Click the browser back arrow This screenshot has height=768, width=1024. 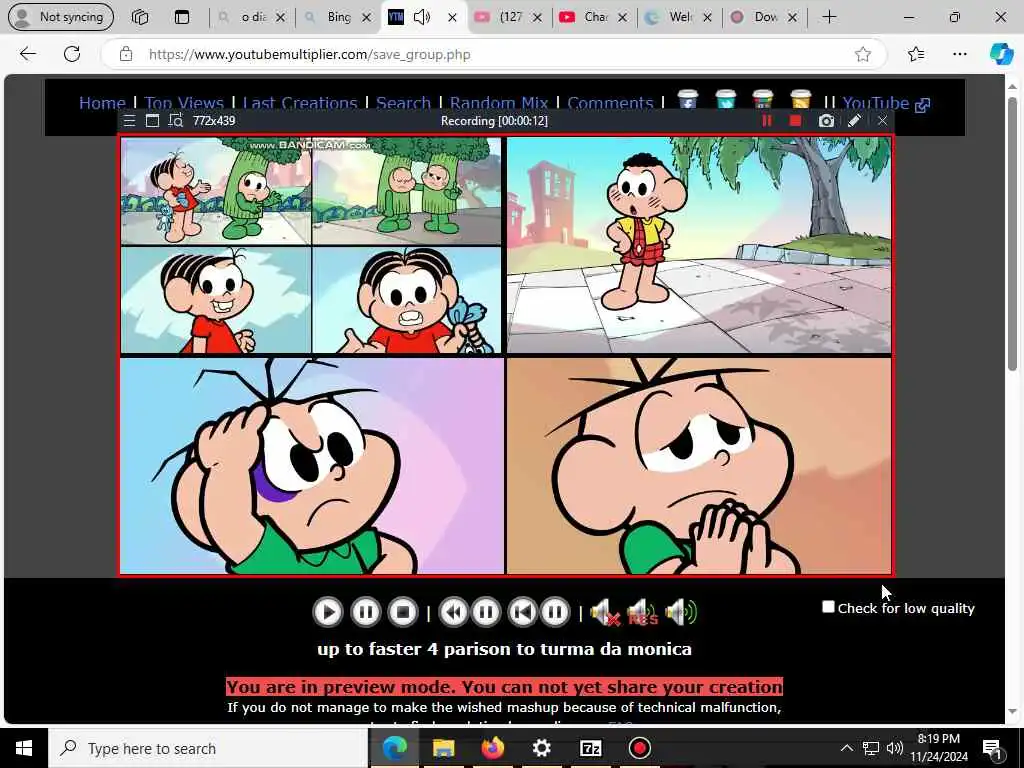pyautogui.click(x=27, y=54)
